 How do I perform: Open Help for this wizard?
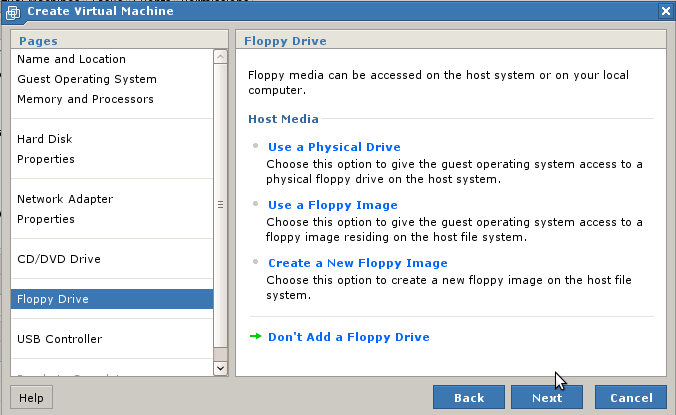tap(31, 397)
